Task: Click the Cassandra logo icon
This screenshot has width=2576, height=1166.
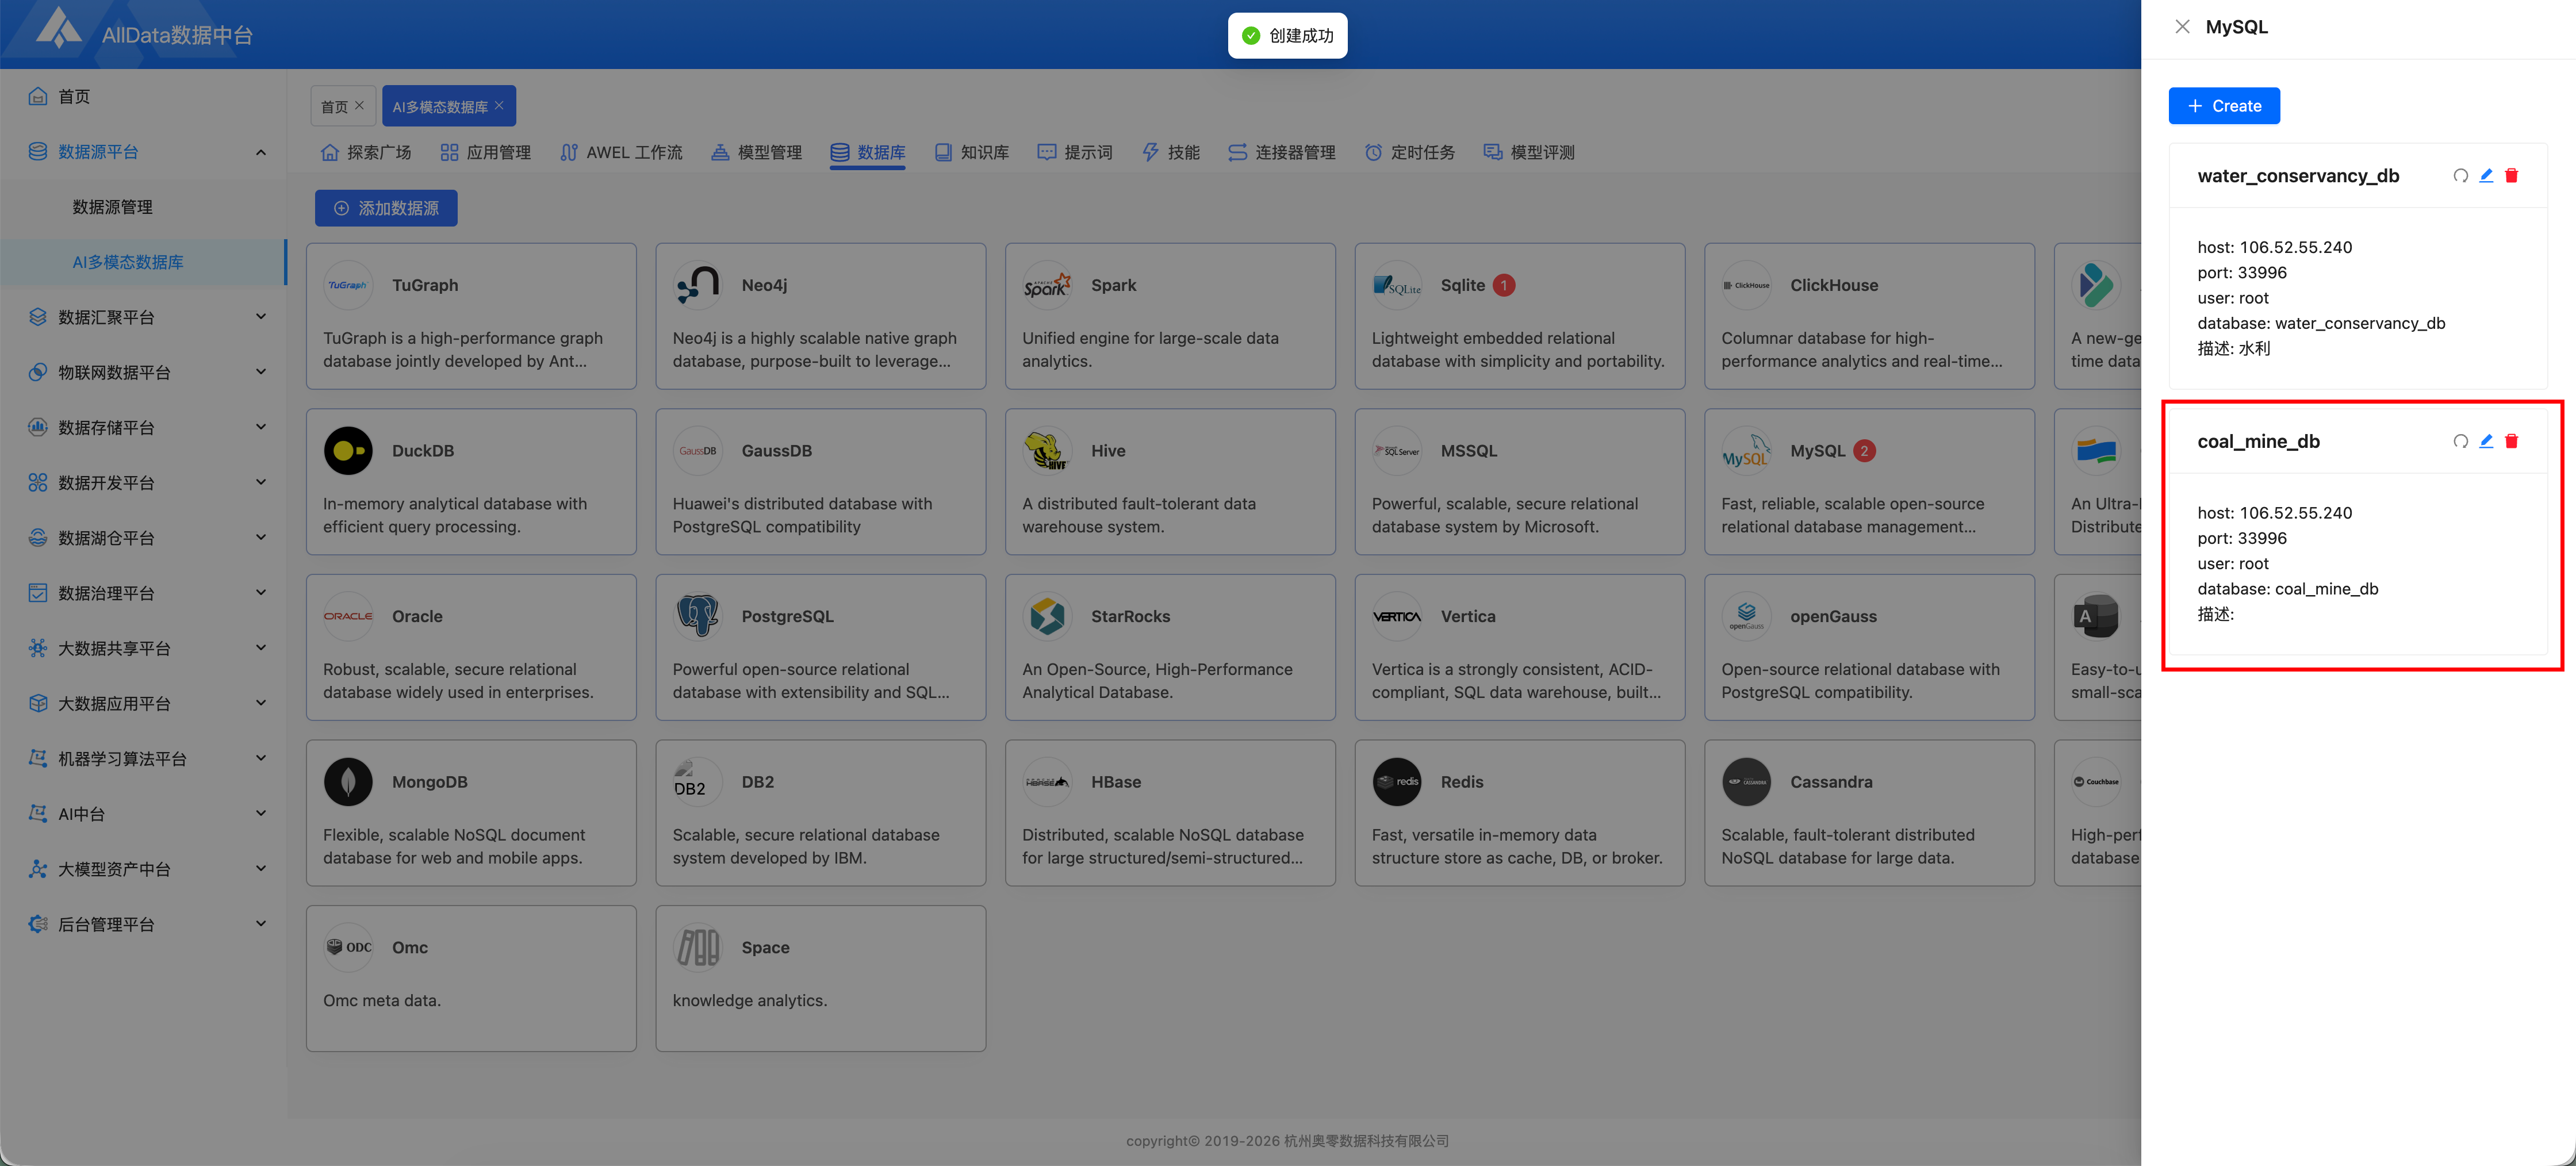Action: click(1746, 782)
